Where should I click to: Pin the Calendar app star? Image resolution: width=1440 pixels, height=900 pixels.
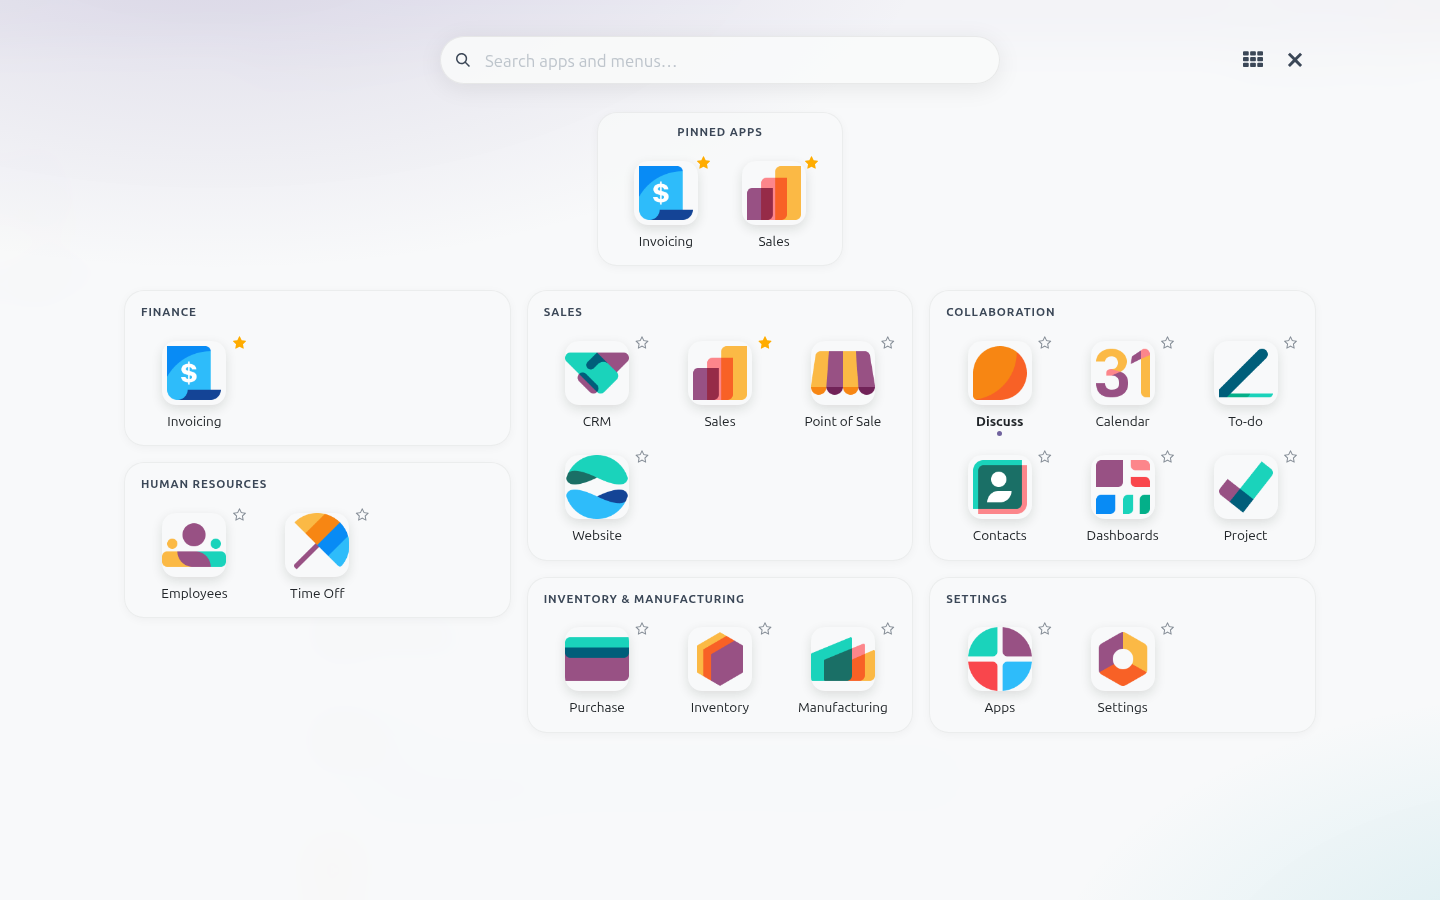click(1168, 343)
